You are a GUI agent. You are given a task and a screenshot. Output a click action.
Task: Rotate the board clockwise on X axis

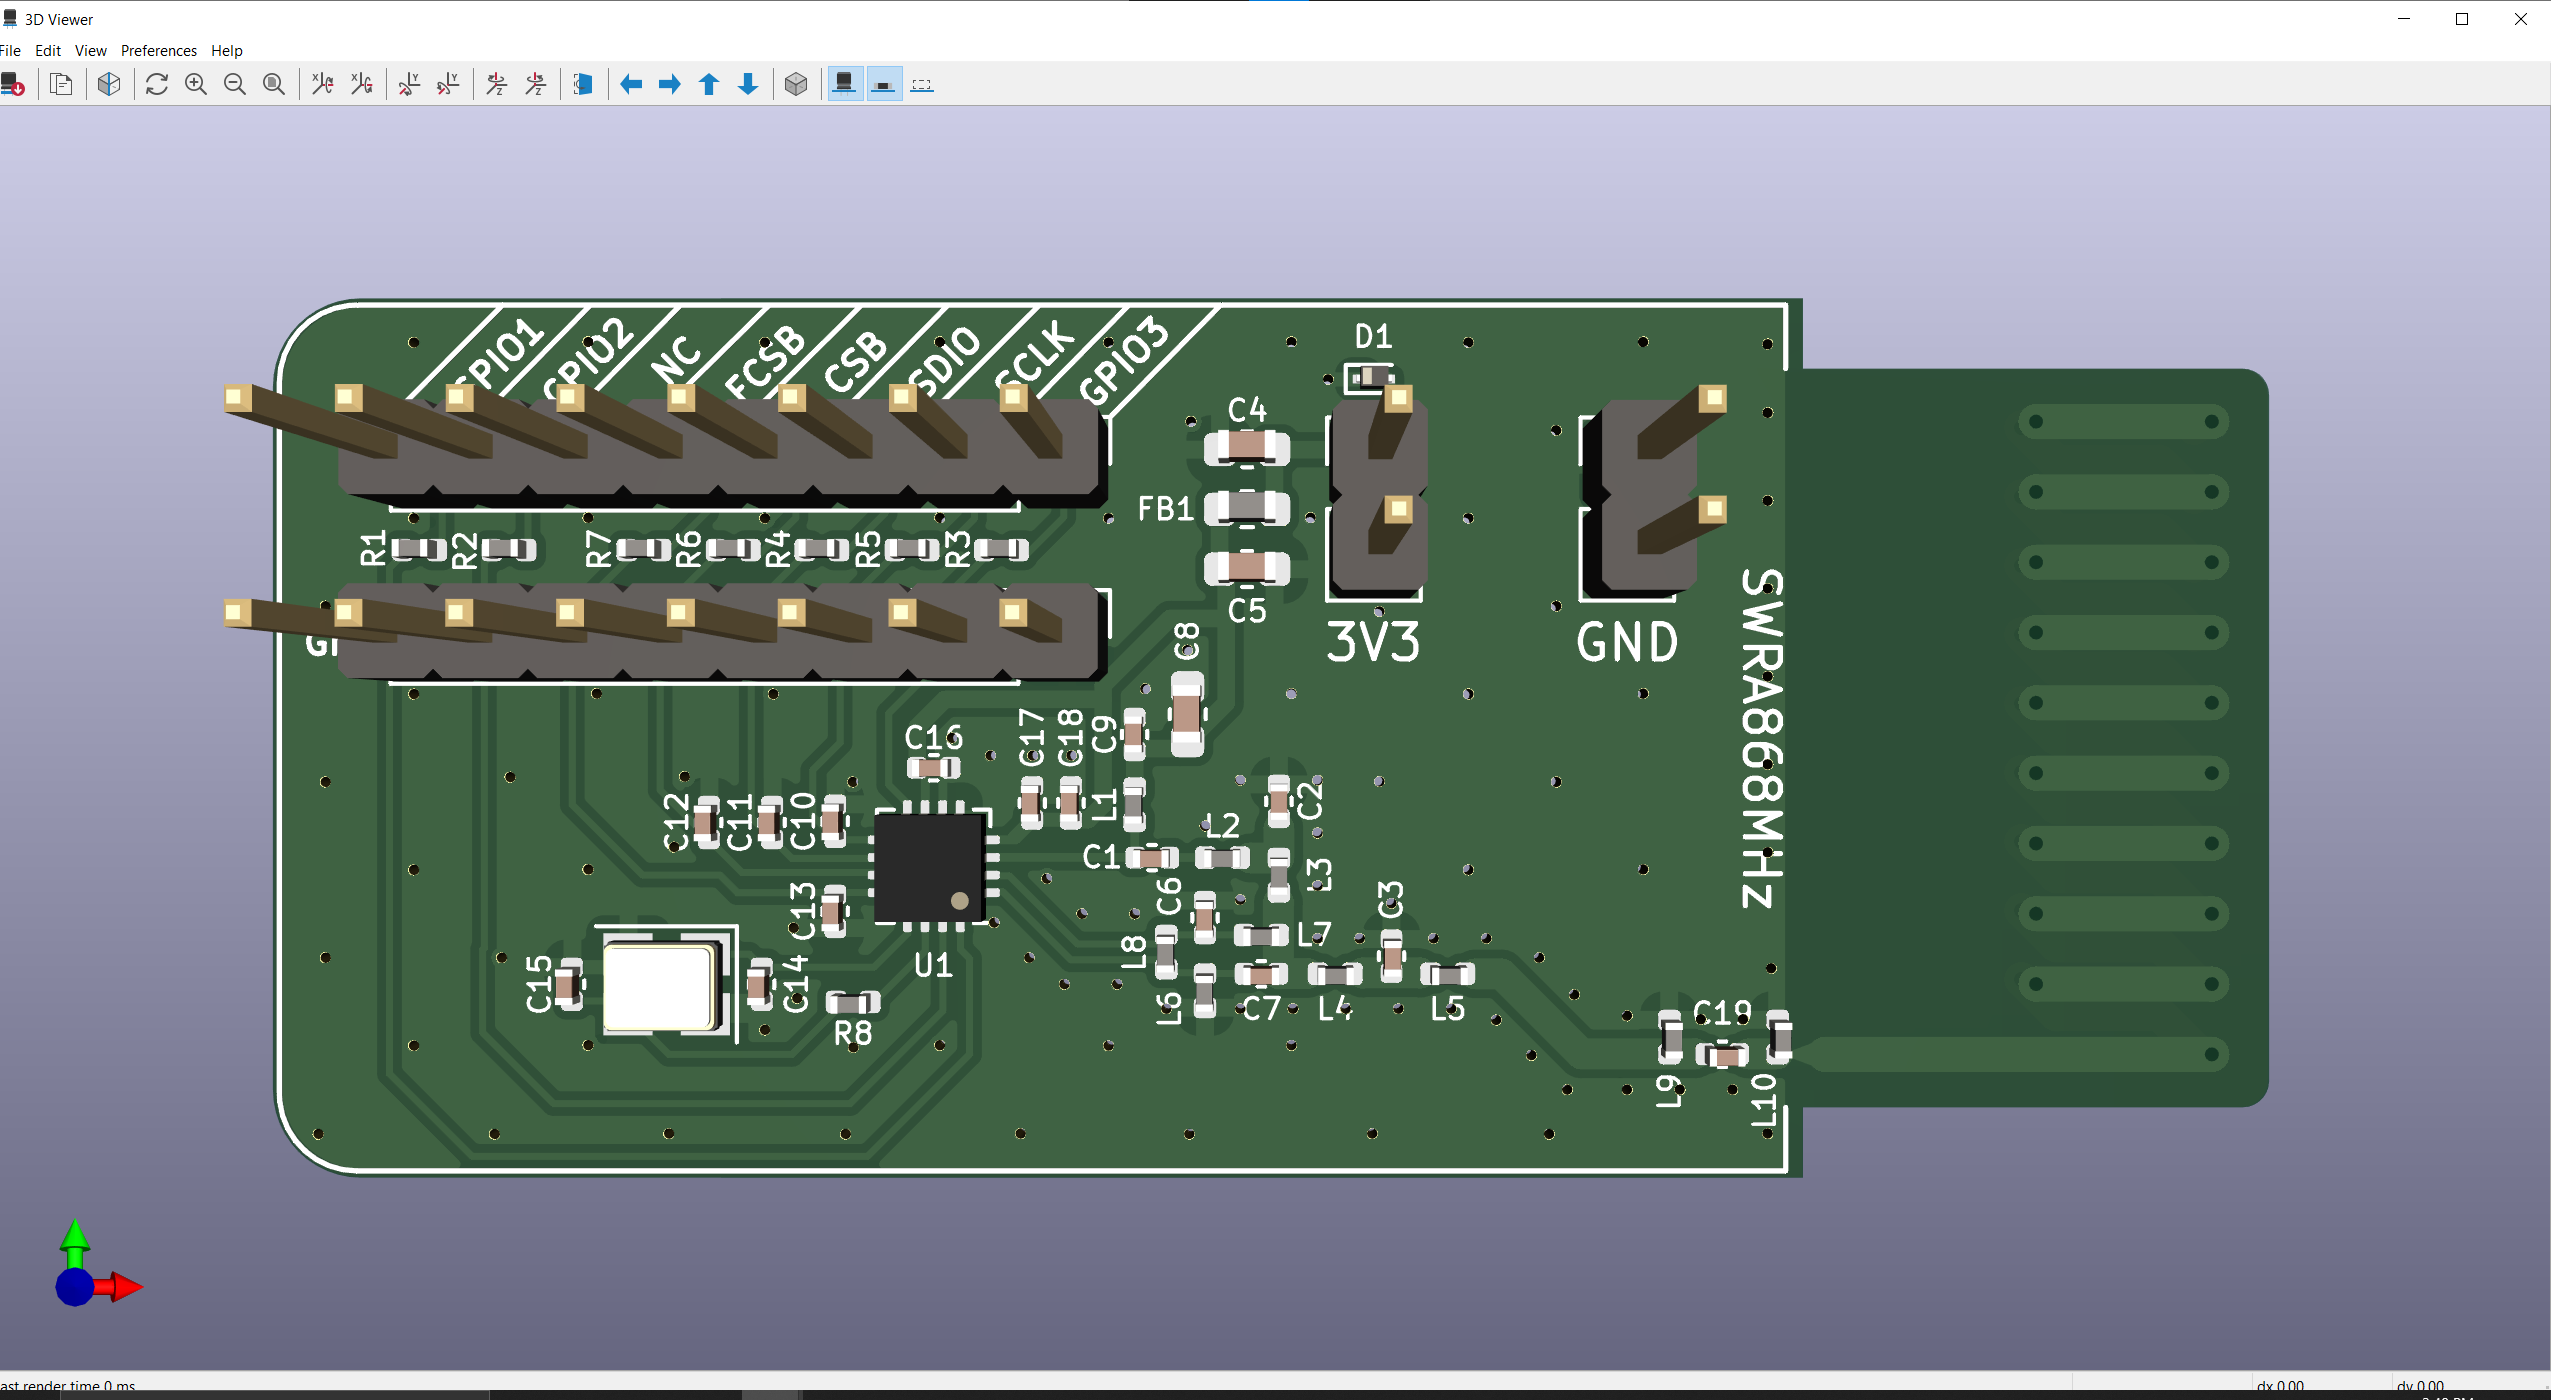[322, 84]
